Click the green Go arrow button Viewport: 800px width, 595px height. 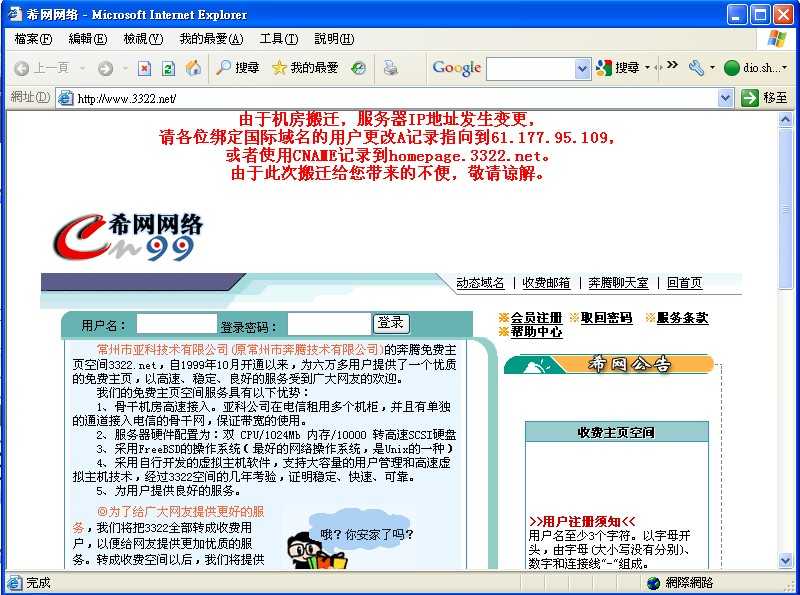[750, 98]
